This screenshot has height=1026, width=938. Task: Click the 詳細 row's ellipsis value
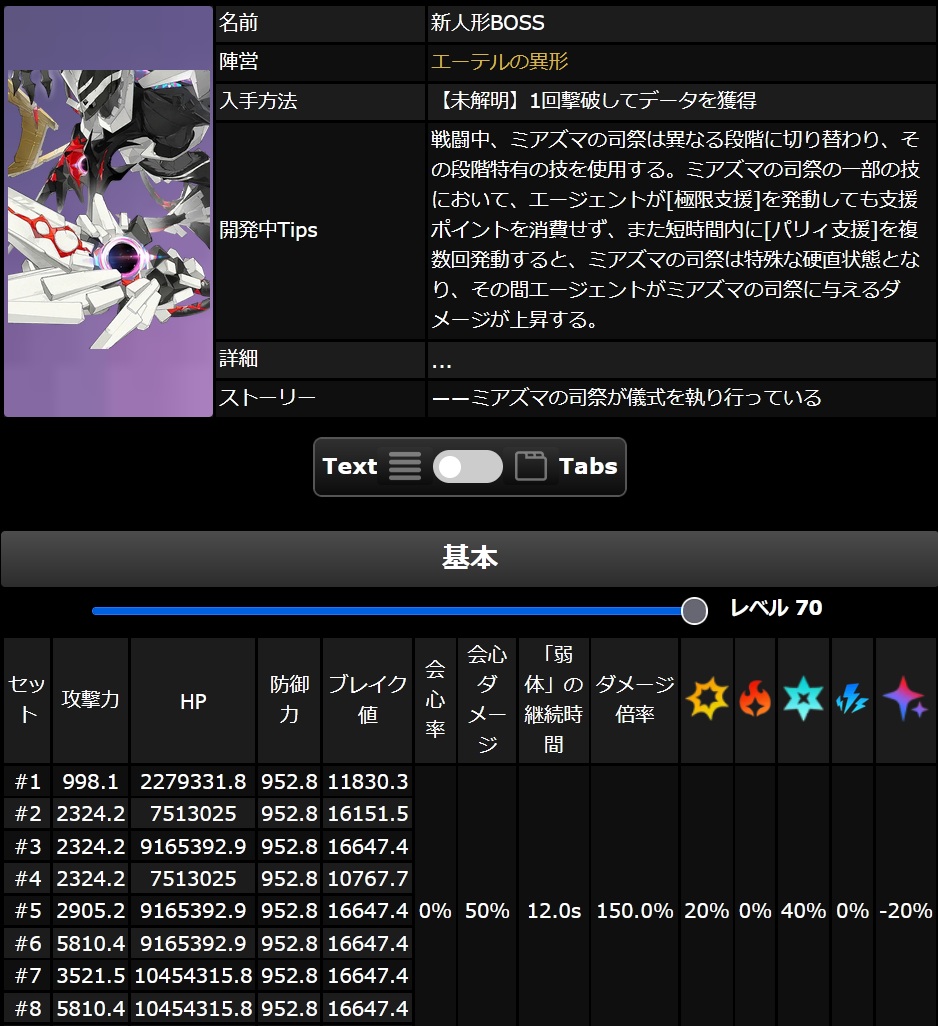tap(442, 362)
